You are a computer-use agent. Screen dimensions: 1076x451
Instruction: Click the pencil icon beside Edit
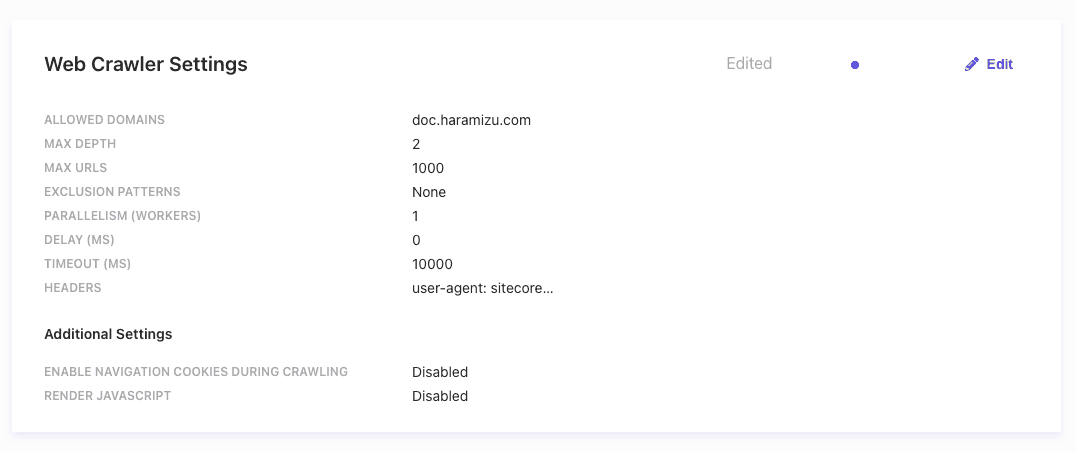pyautogui.click(x=972, y=64)
